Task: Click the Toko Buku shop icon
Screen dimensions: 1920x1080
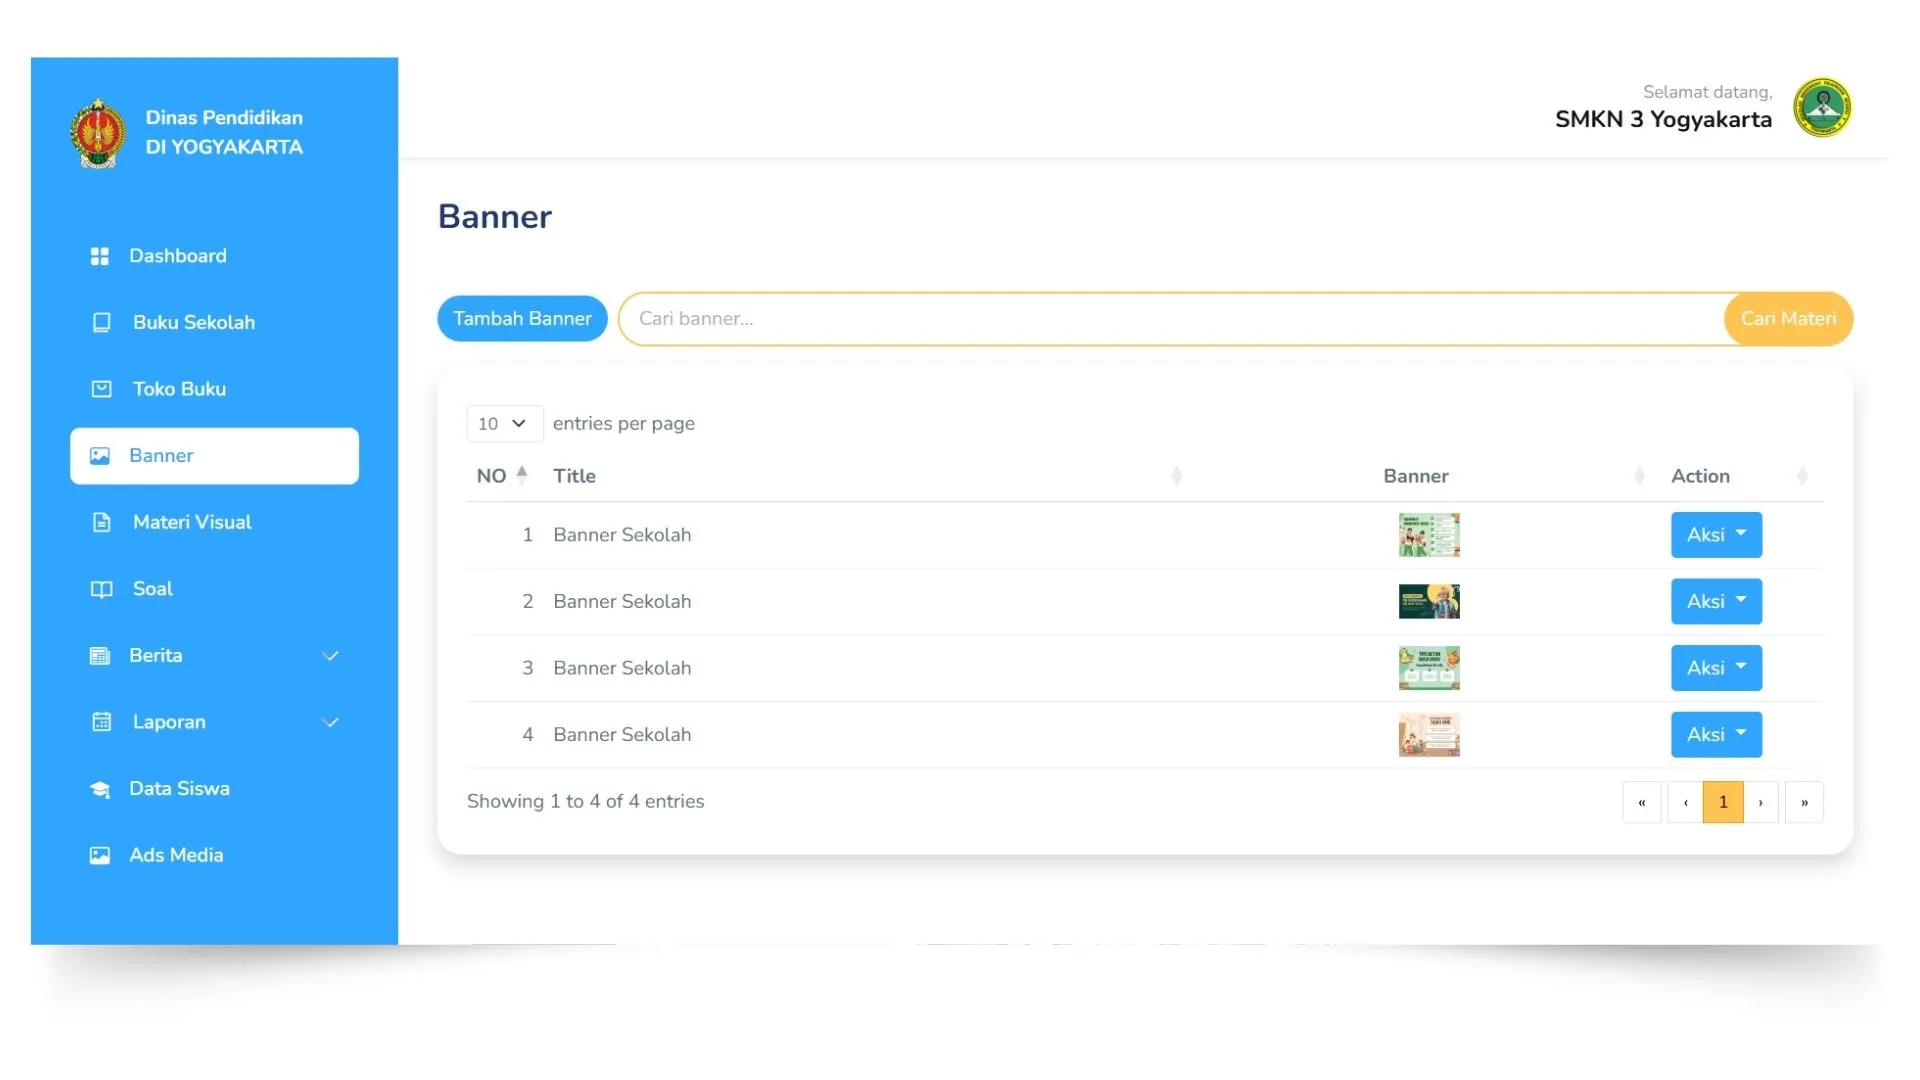Action: pos(101,389)
